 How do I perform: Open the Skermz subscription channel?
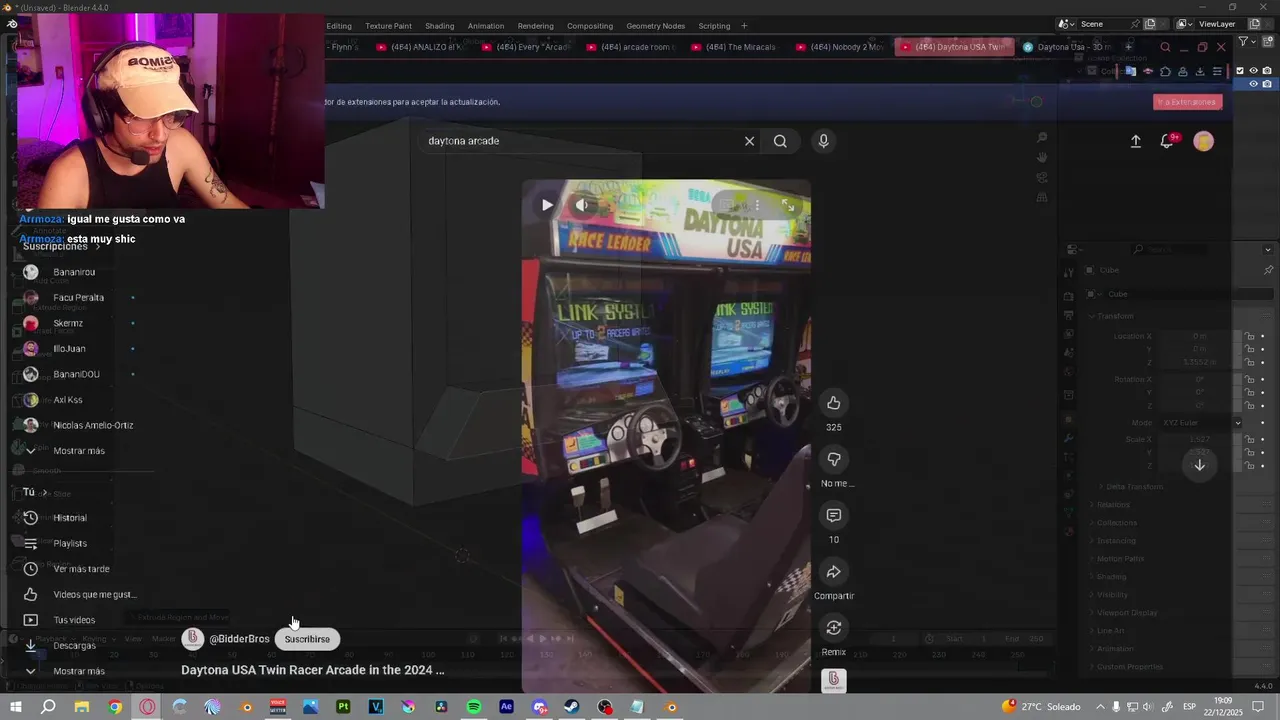pyautogui.click(x=68, y=323)
